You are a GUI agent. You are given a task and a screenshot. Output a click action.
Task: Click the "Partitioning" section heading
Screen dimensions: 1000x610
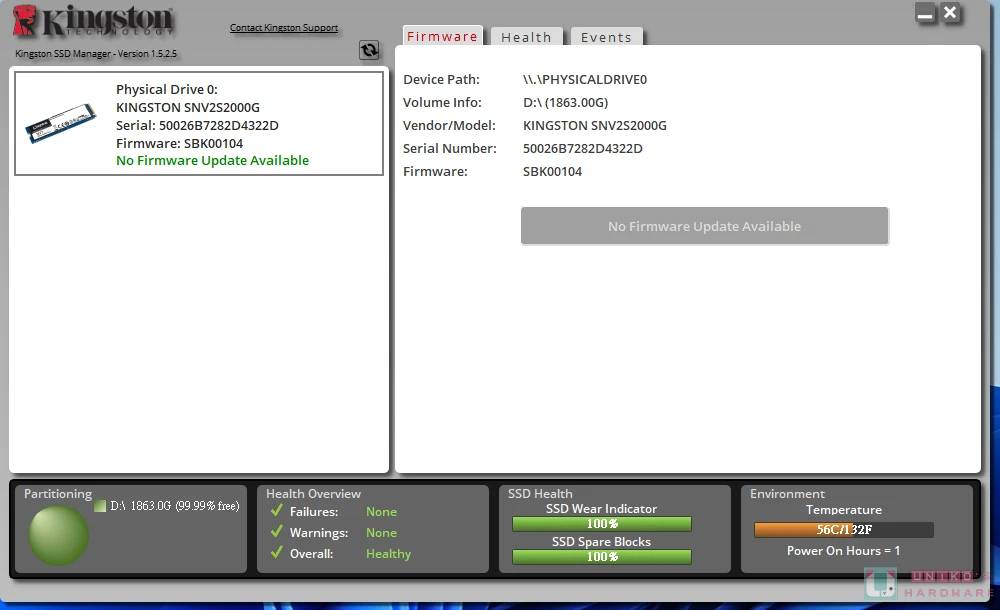pos(58,494)
